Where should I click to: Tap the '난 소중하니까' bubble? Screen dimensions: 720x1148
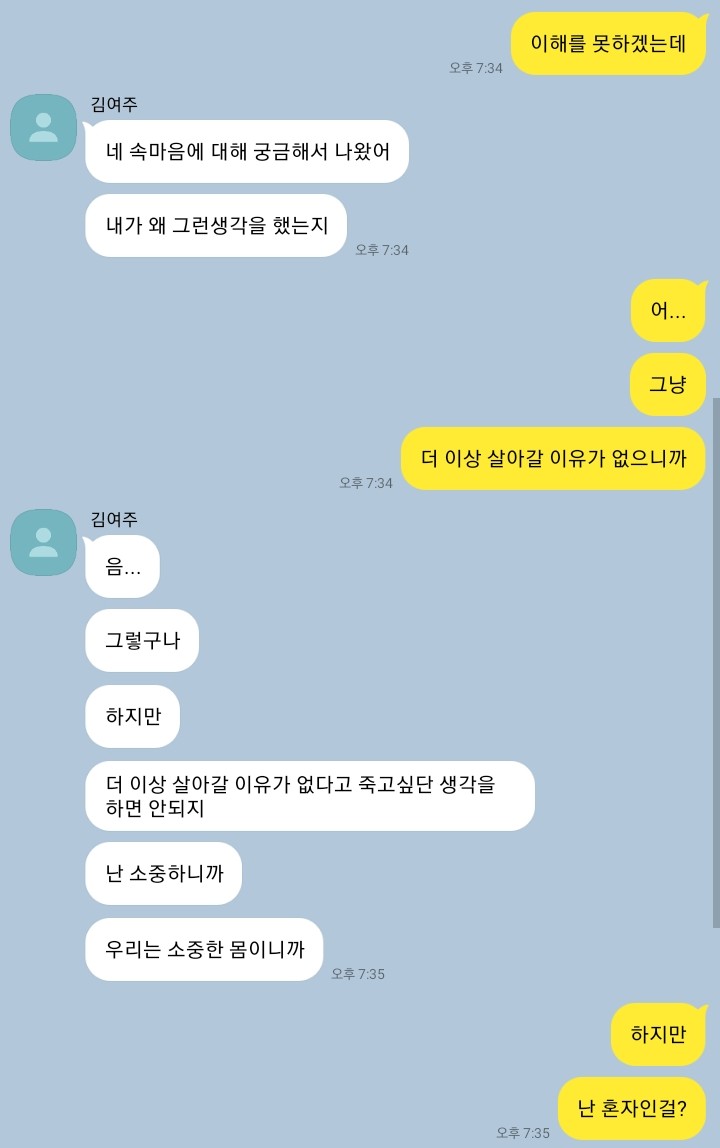tap(163, 873)
